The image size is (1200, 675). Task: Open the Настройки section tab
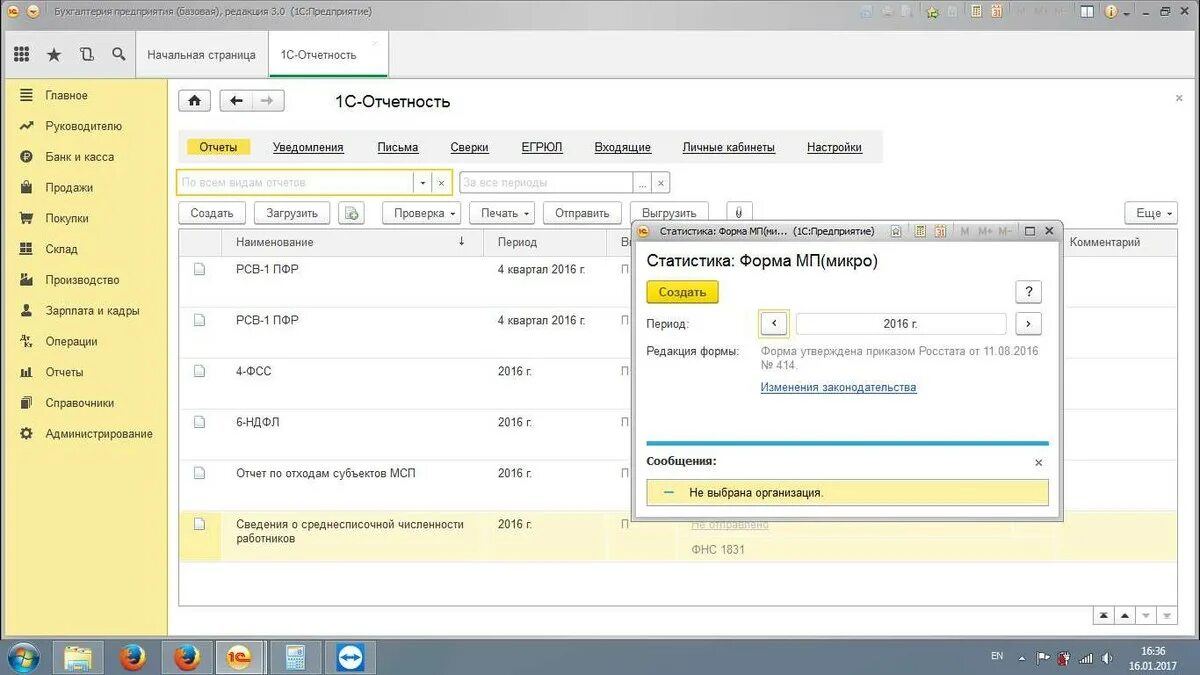click(x=834, y=147)
